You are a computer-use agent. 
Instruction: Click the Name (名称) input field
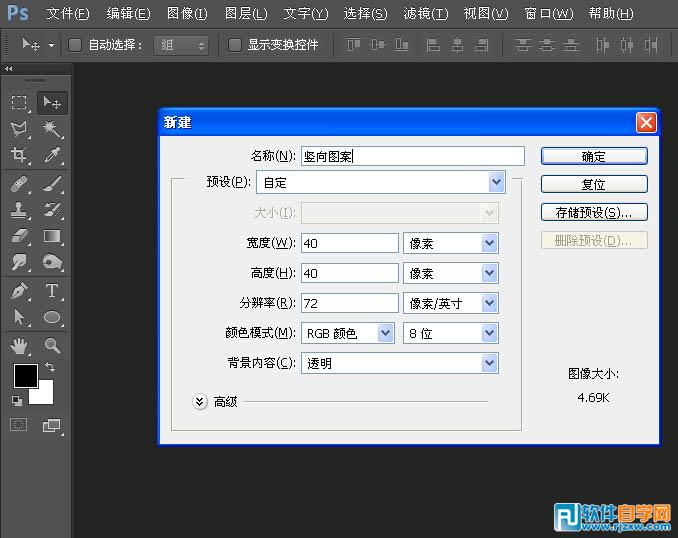coord(413,156)
